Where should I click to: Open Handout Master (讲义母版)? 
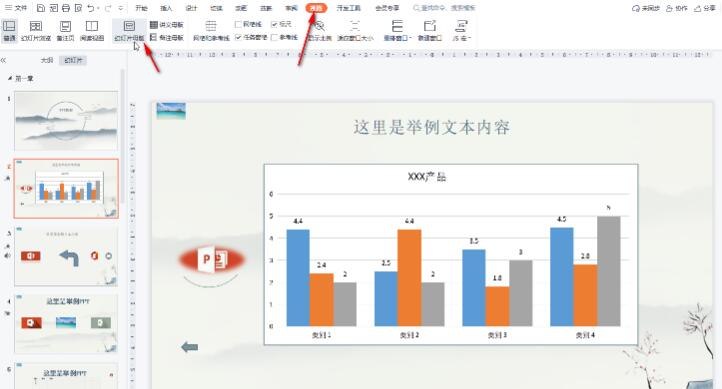pos(167,24)
